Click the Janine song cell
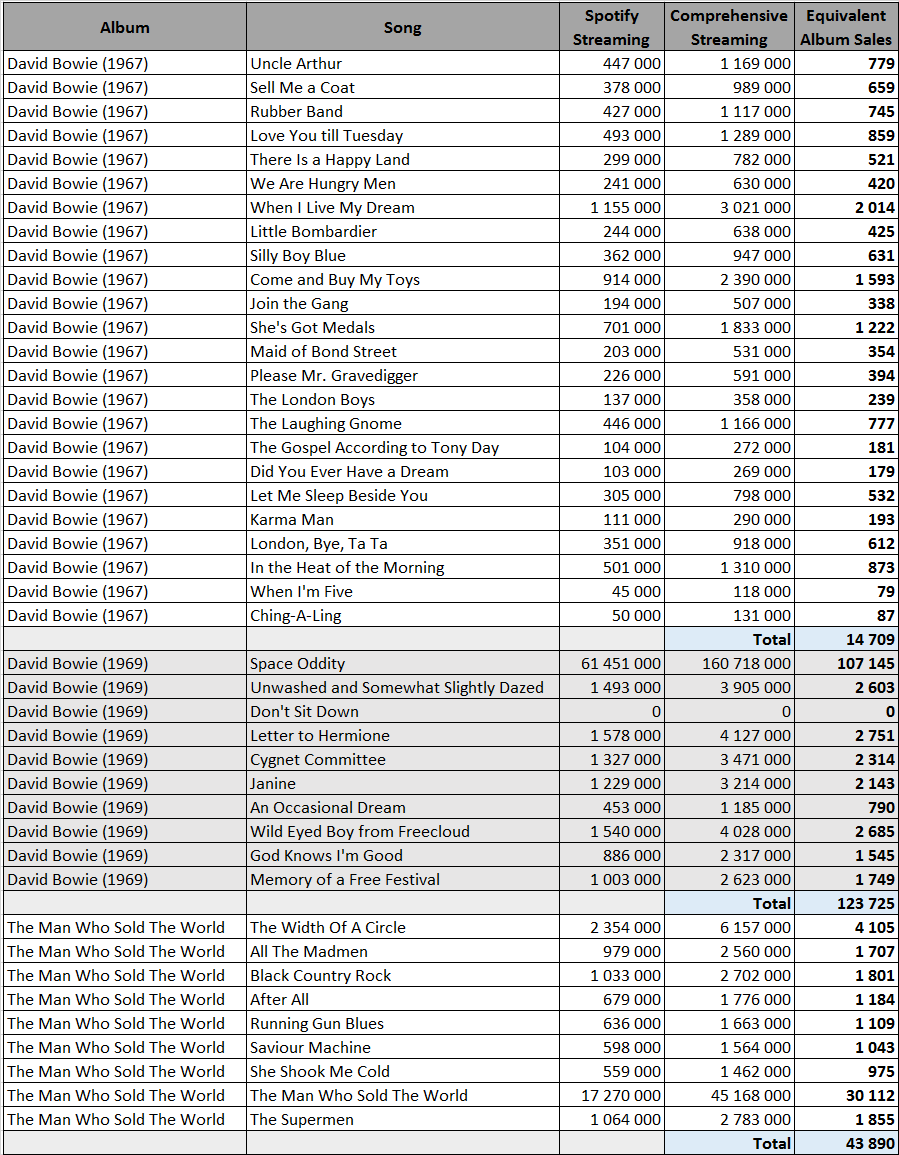The height and width of the screenshot is (1155, 899). [x=402, y=784]
